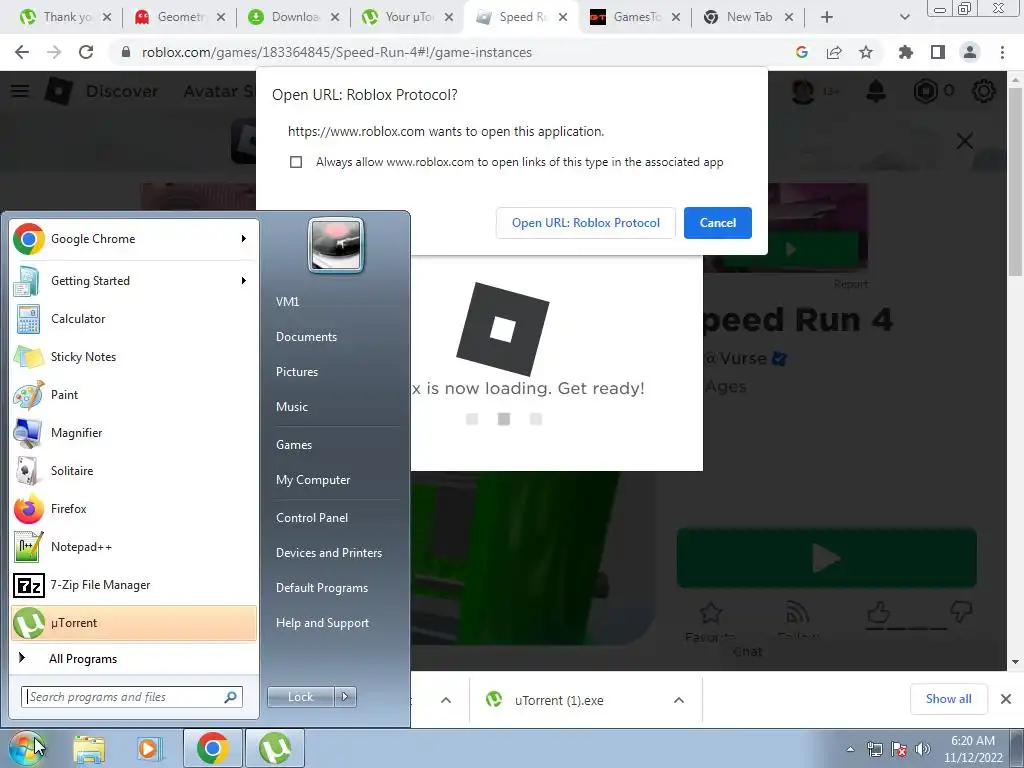This screenshot has height=768, width=1024.
Task: Open Windows Media Player taskbar icon
Action: click(x=149, y=748)
